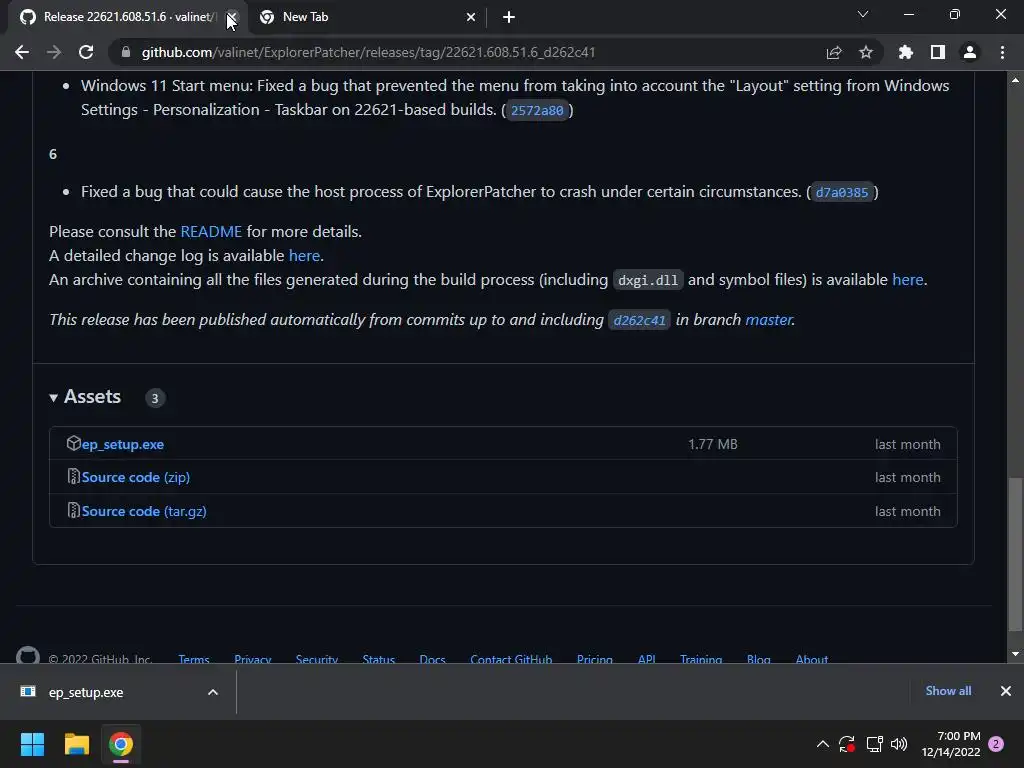Image resolution: width=1024 pixels, height=768 pixels.
Task: Click the GitHub logo in footer
Action: coord(27,656)
